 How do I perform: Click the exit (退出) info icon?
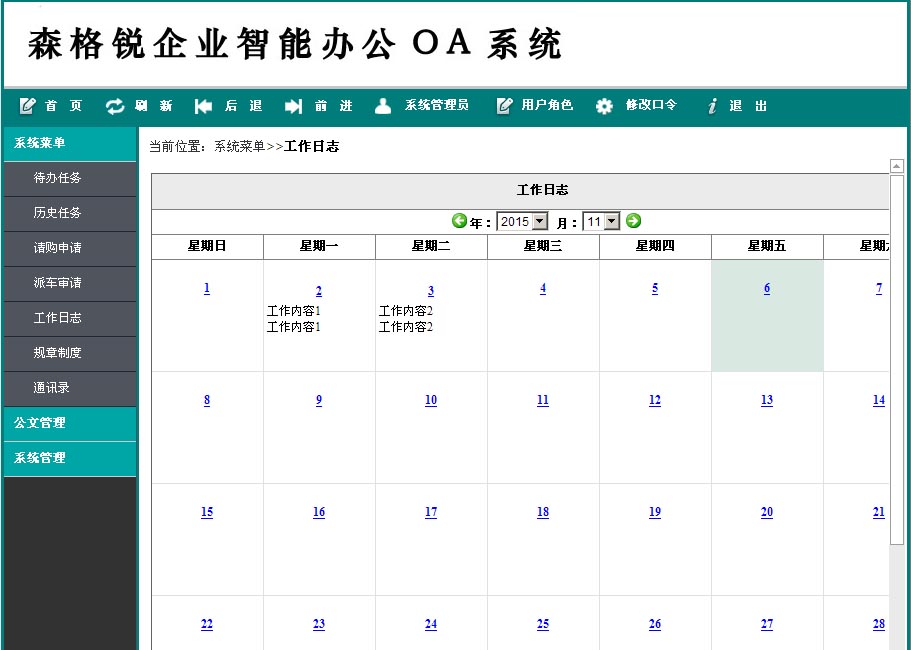[x=712, y=106]
